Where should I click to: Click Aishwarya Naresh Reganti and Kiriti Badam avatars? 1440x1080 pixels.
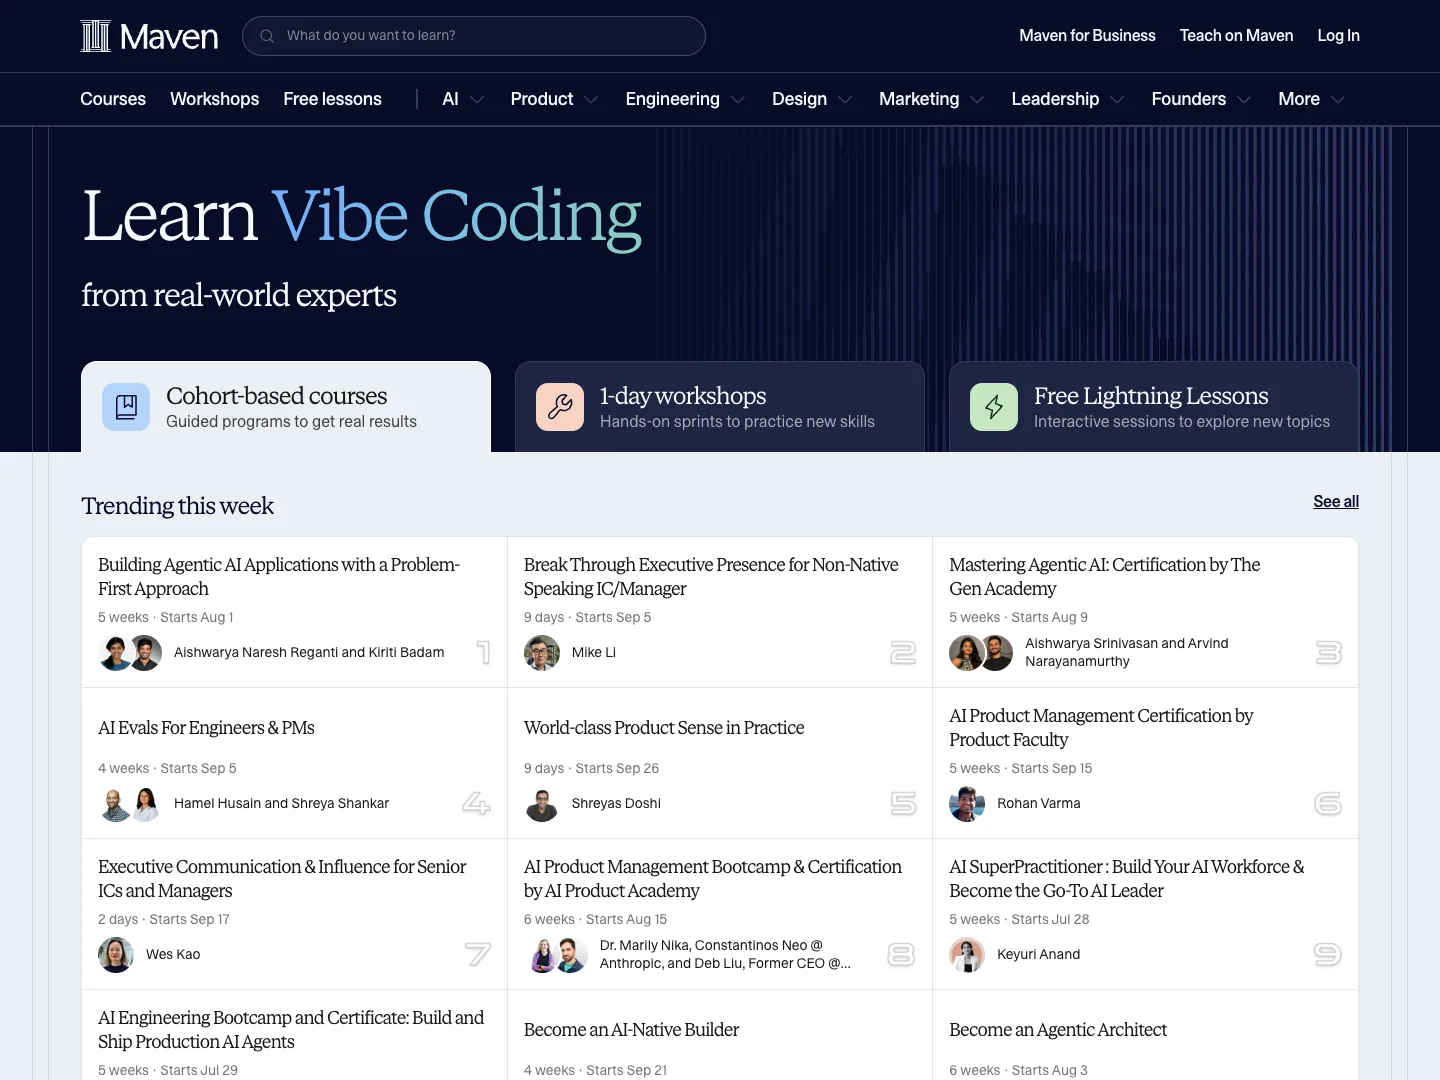(x=131, y=653)
